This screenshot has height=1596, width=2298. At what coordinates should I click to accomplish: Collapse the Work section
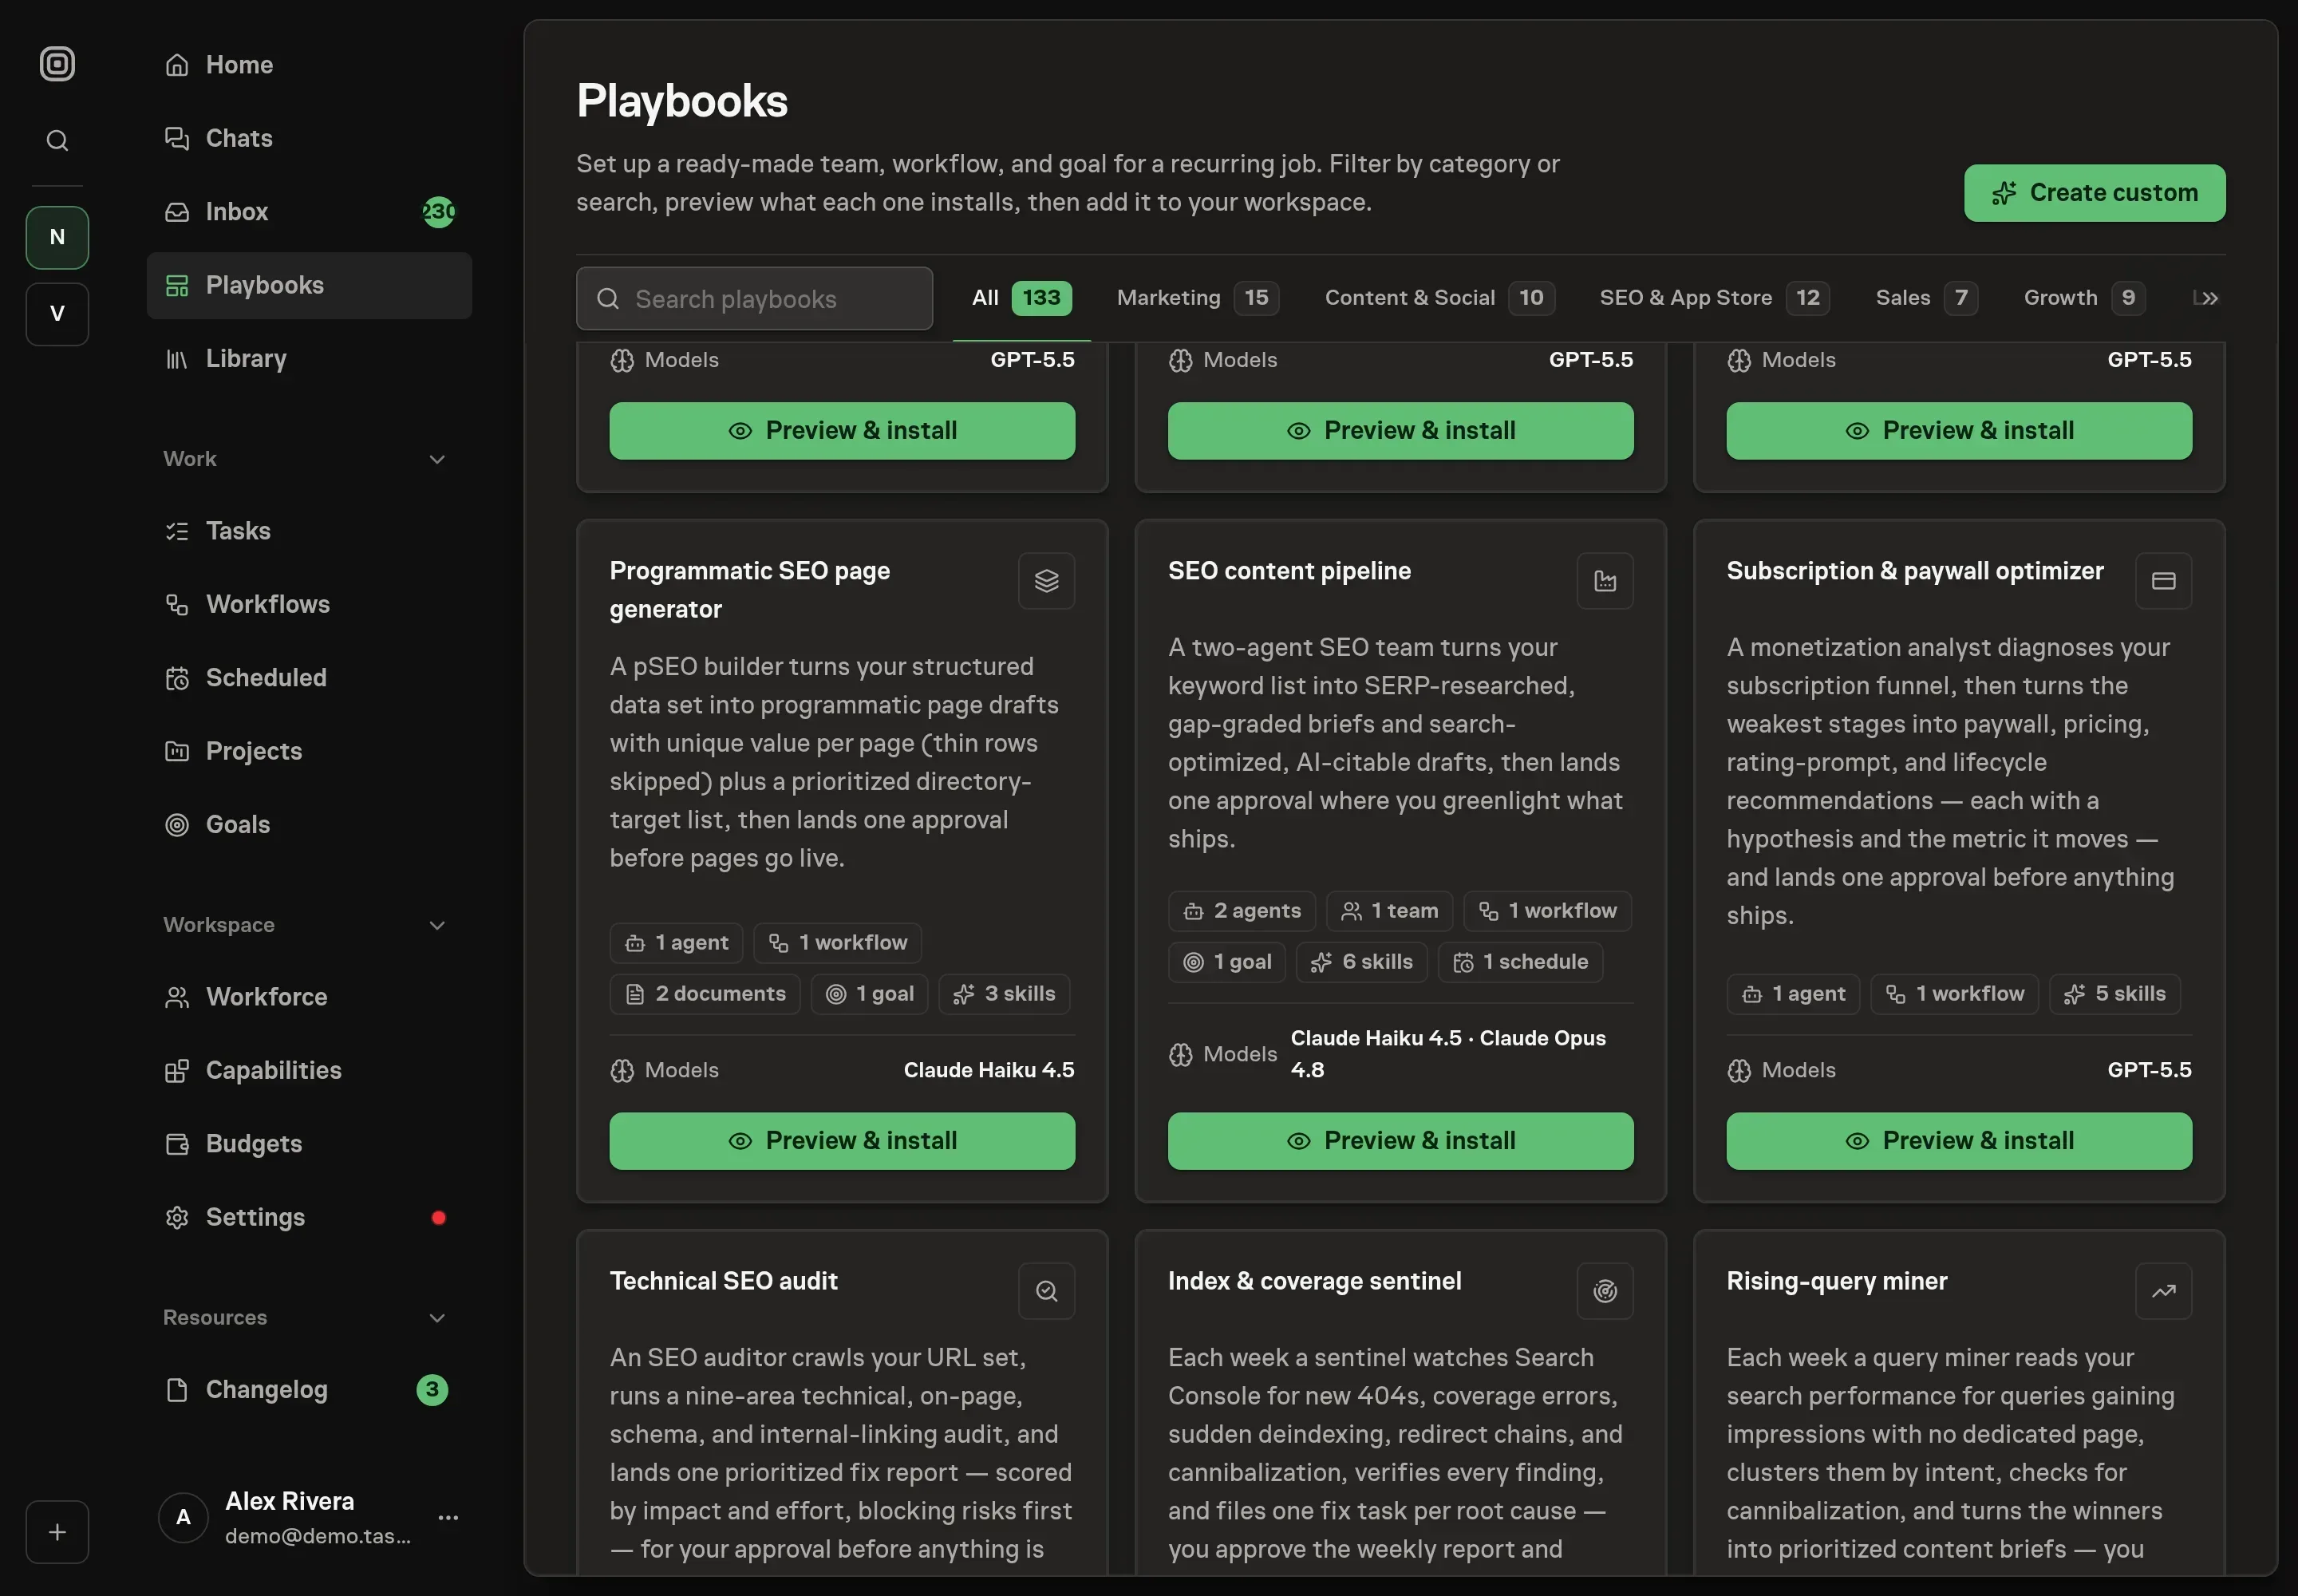pos(437,459)
